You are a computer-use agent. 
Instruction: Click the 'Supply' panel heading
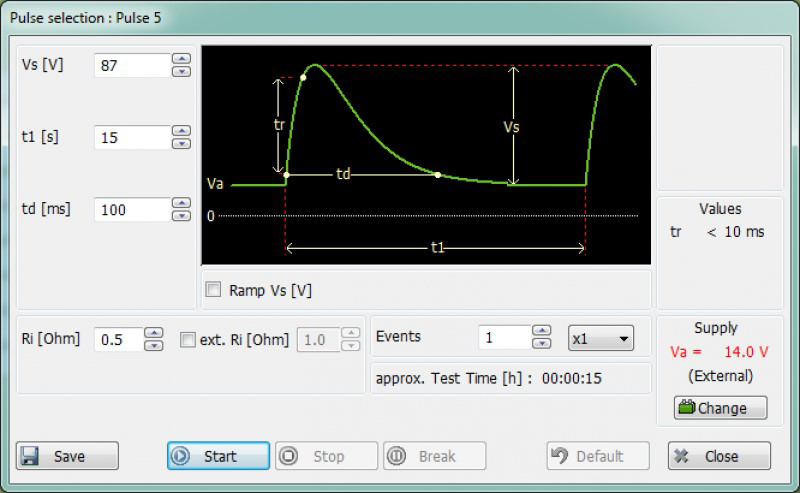point(716,328)
